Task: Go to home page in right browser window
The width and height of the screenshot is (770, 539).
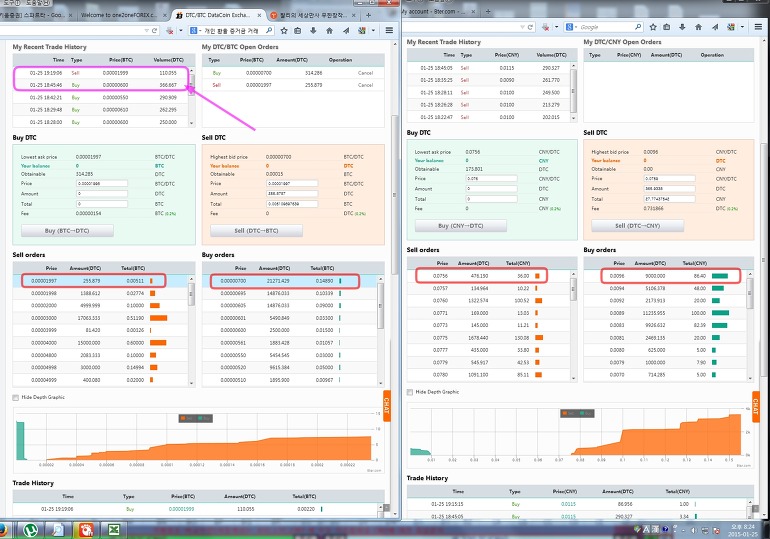Action: tap(698, 27)
